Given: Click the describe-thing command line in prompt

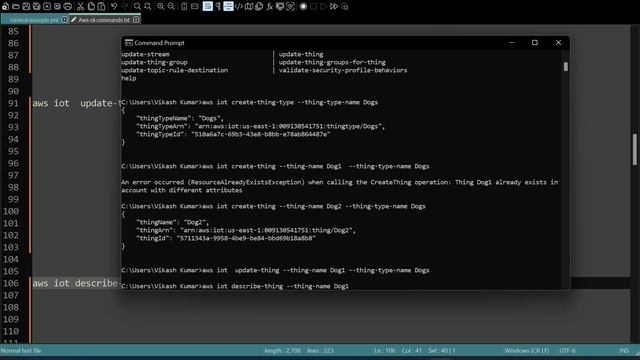Looking at the screenshot, I should [235, 286].
